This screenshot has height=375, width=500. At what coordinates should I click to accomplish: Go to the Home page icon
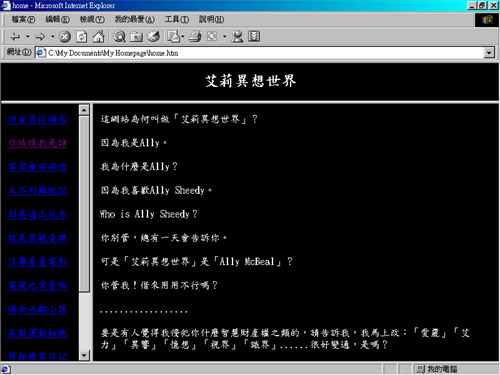(x=98, y=36)
